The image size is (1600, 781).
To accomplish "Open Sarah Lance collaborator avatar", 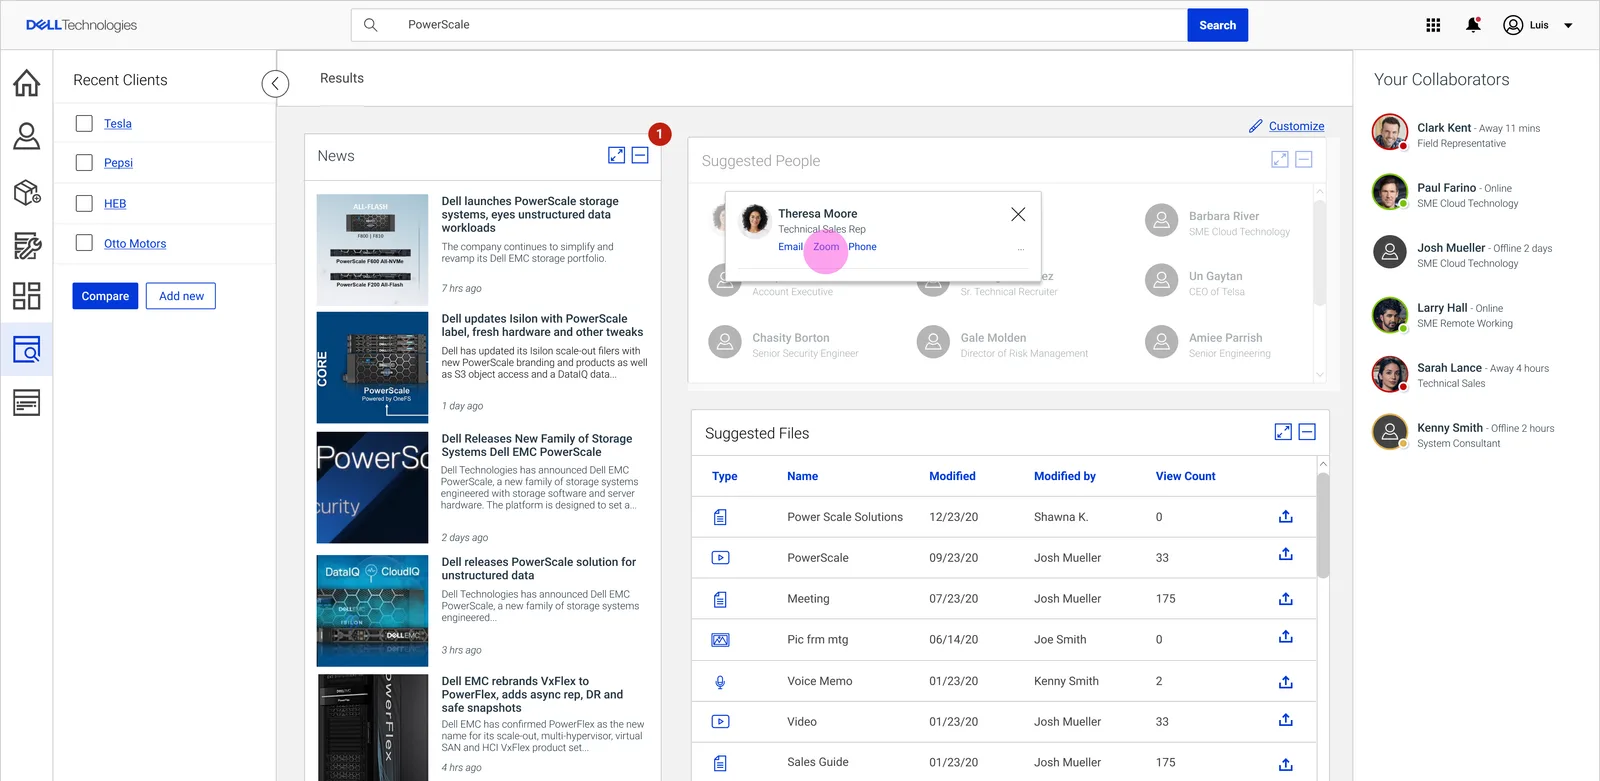I will 1390,374.
